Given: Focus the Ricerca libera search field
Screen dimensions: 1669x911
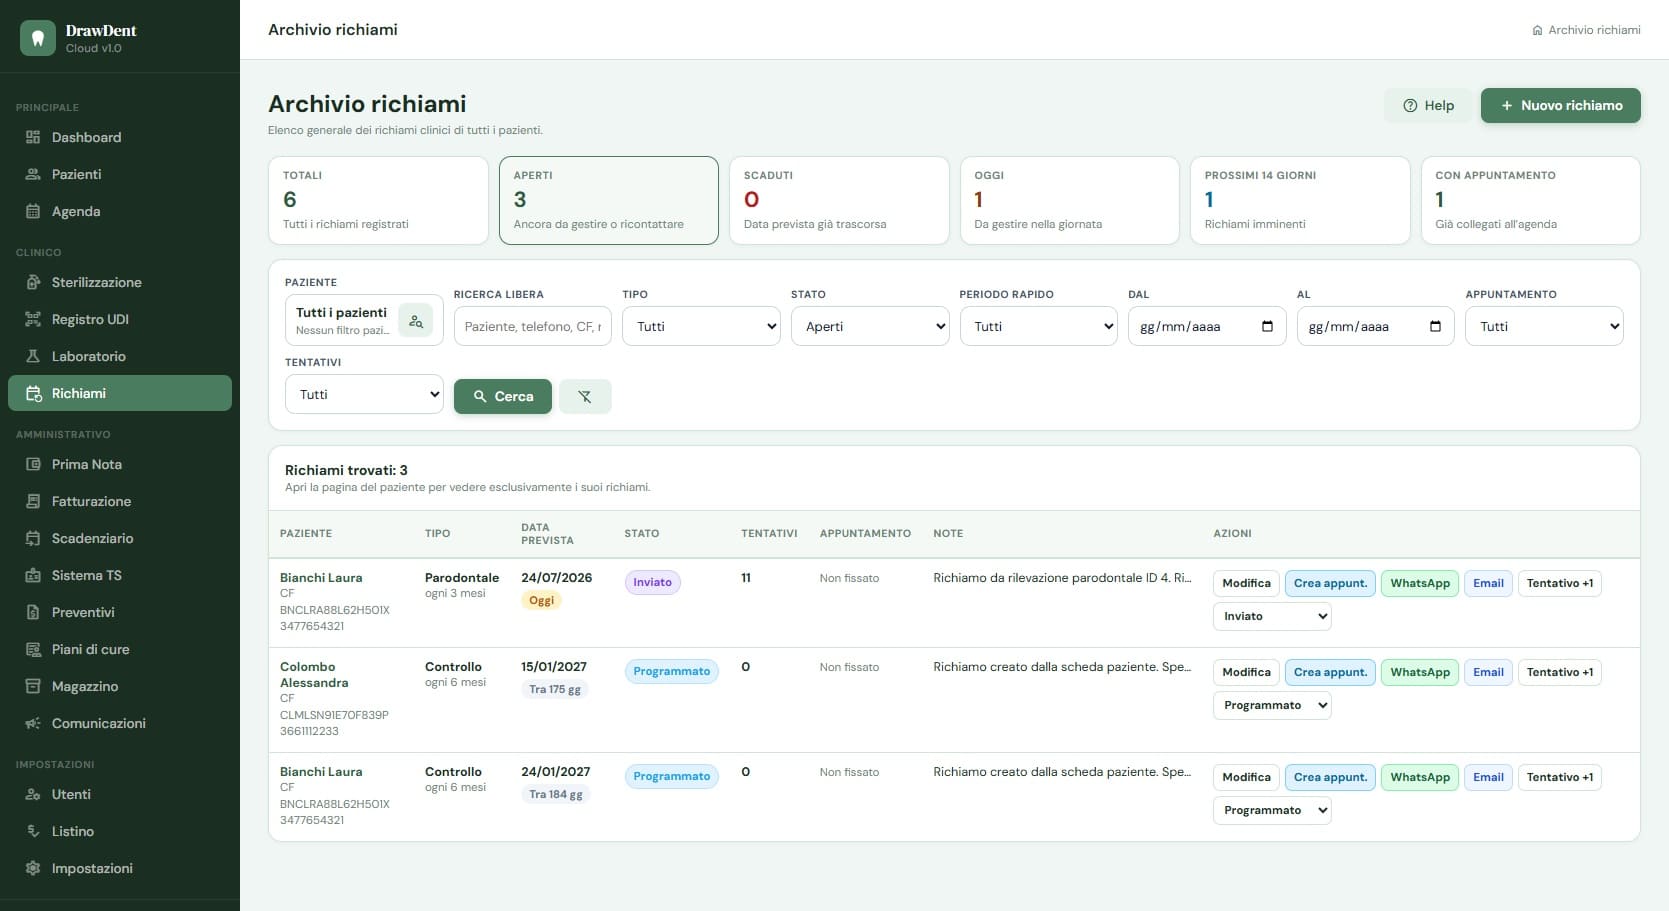Looking at the screenshot, I should click(x=532, y=326).
